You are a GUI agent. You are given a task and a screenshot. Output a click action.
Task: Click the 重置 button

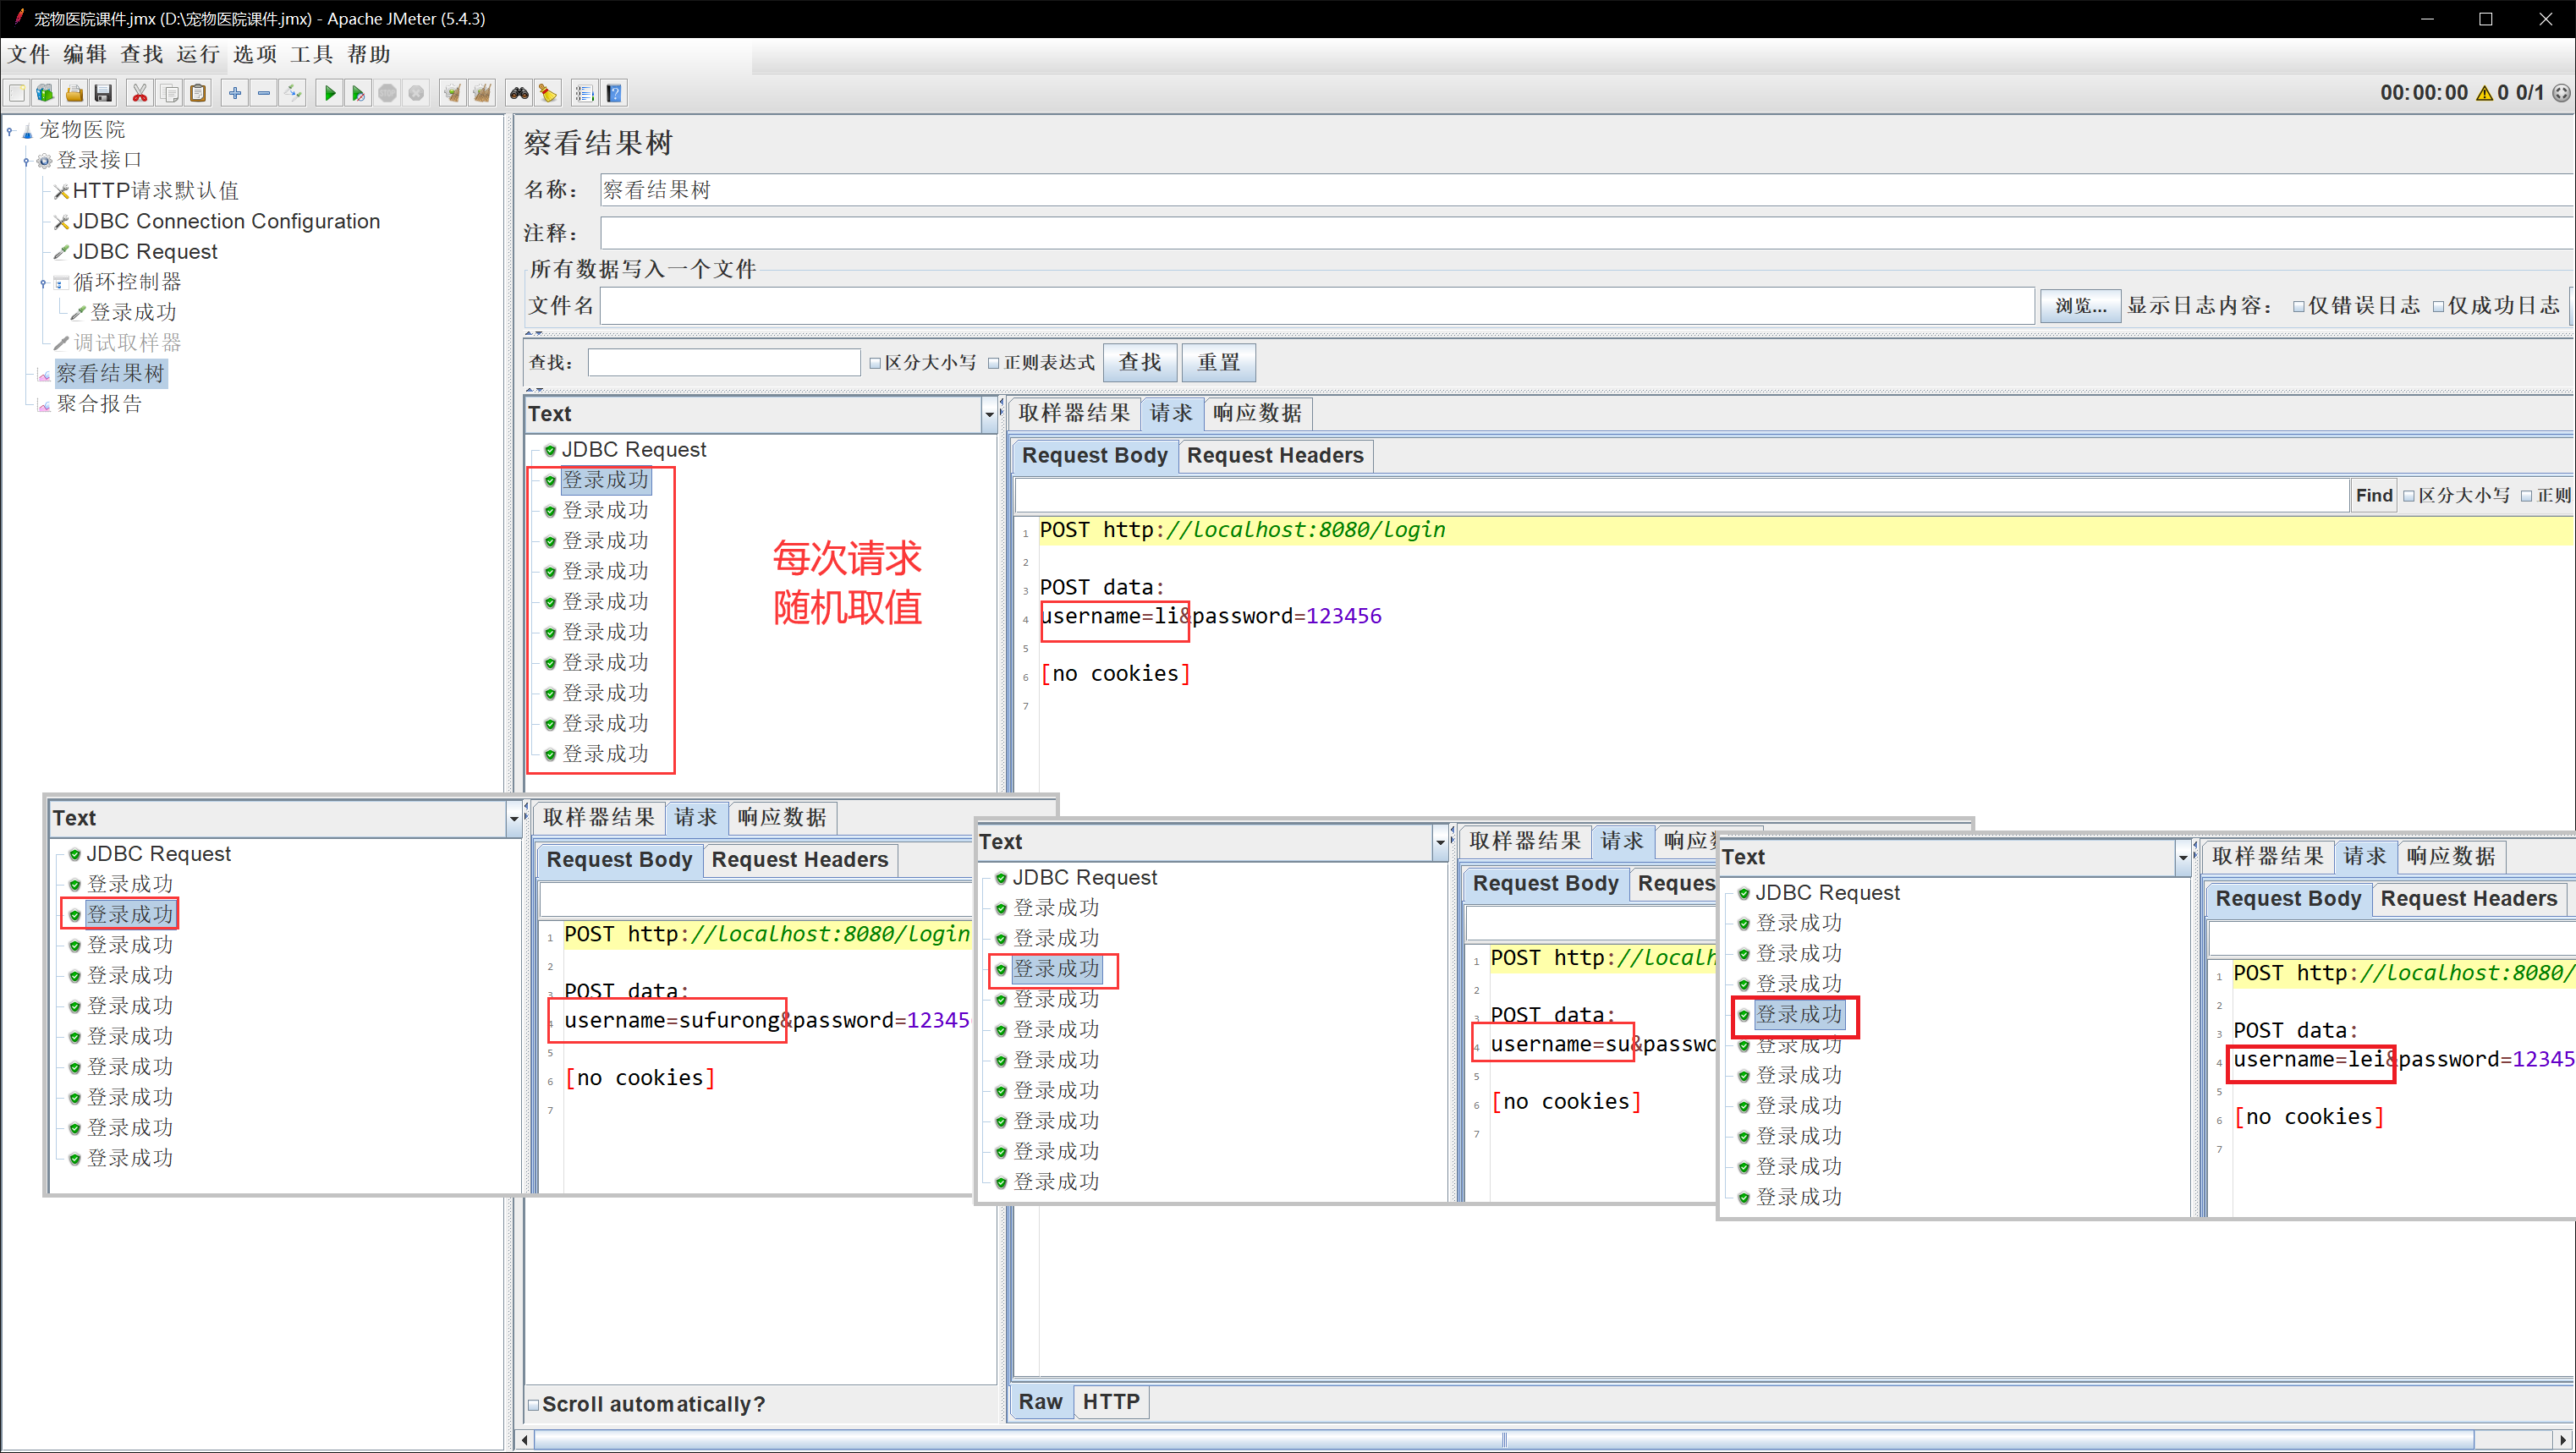tap(1218, 362)
